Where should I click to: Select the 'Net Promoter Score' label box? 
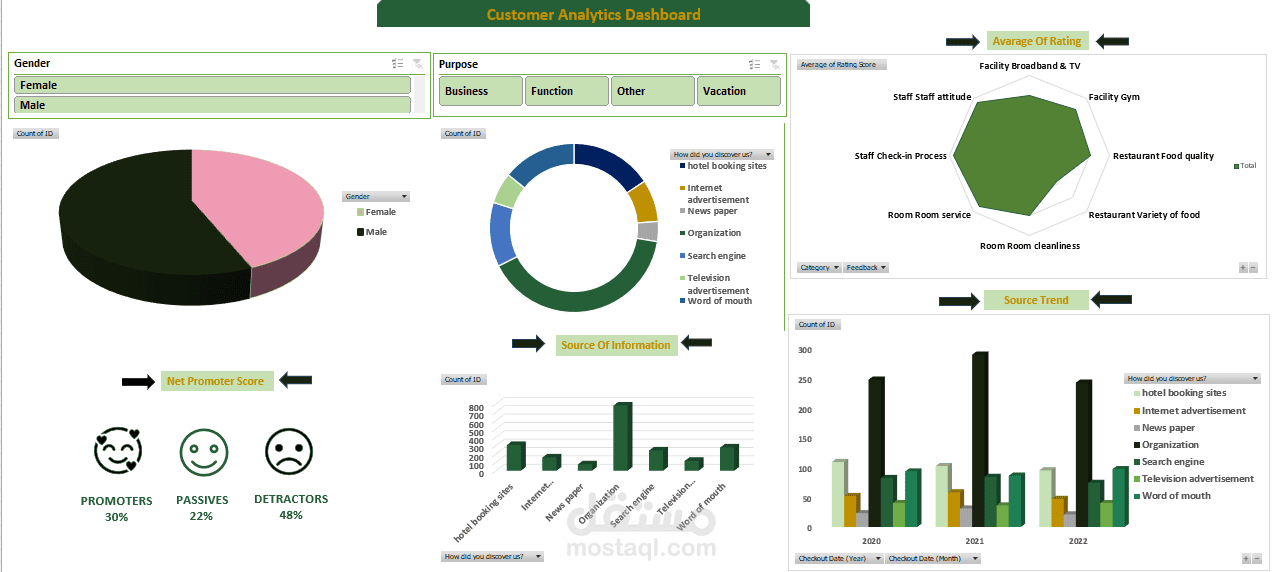(216, 381)
